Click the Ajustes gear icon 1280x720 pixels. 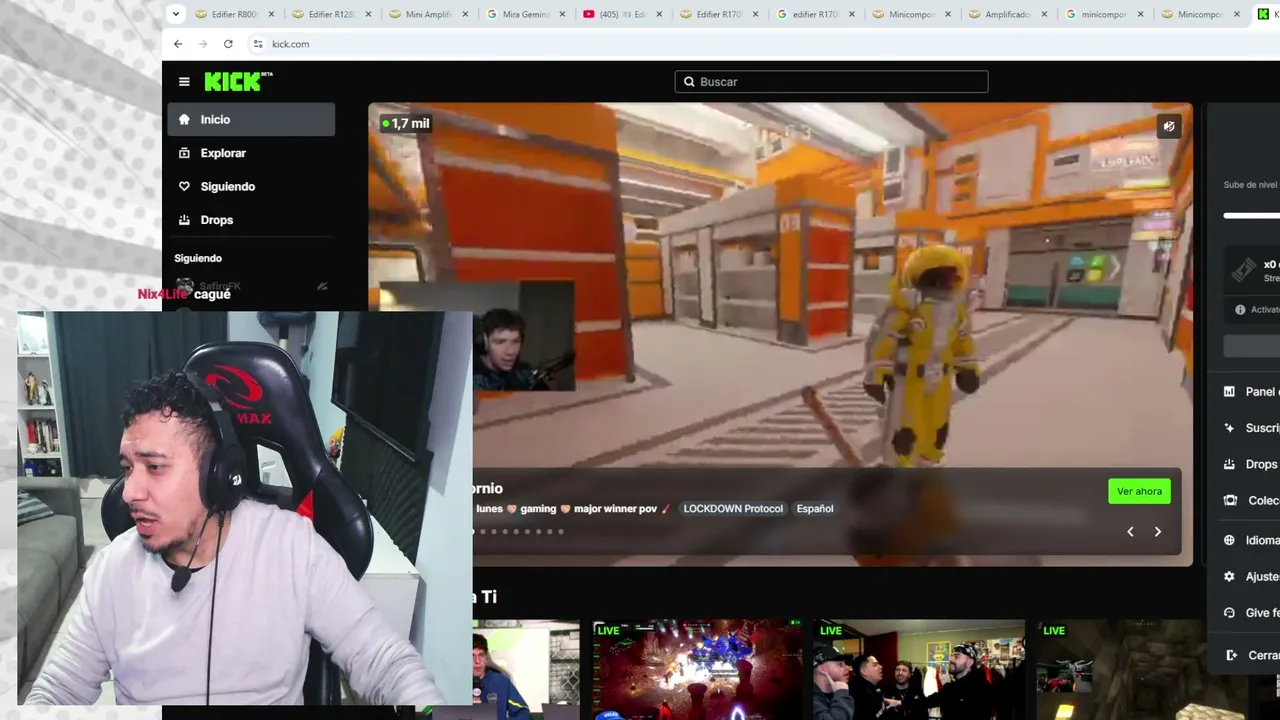[x=1229, y=577]
